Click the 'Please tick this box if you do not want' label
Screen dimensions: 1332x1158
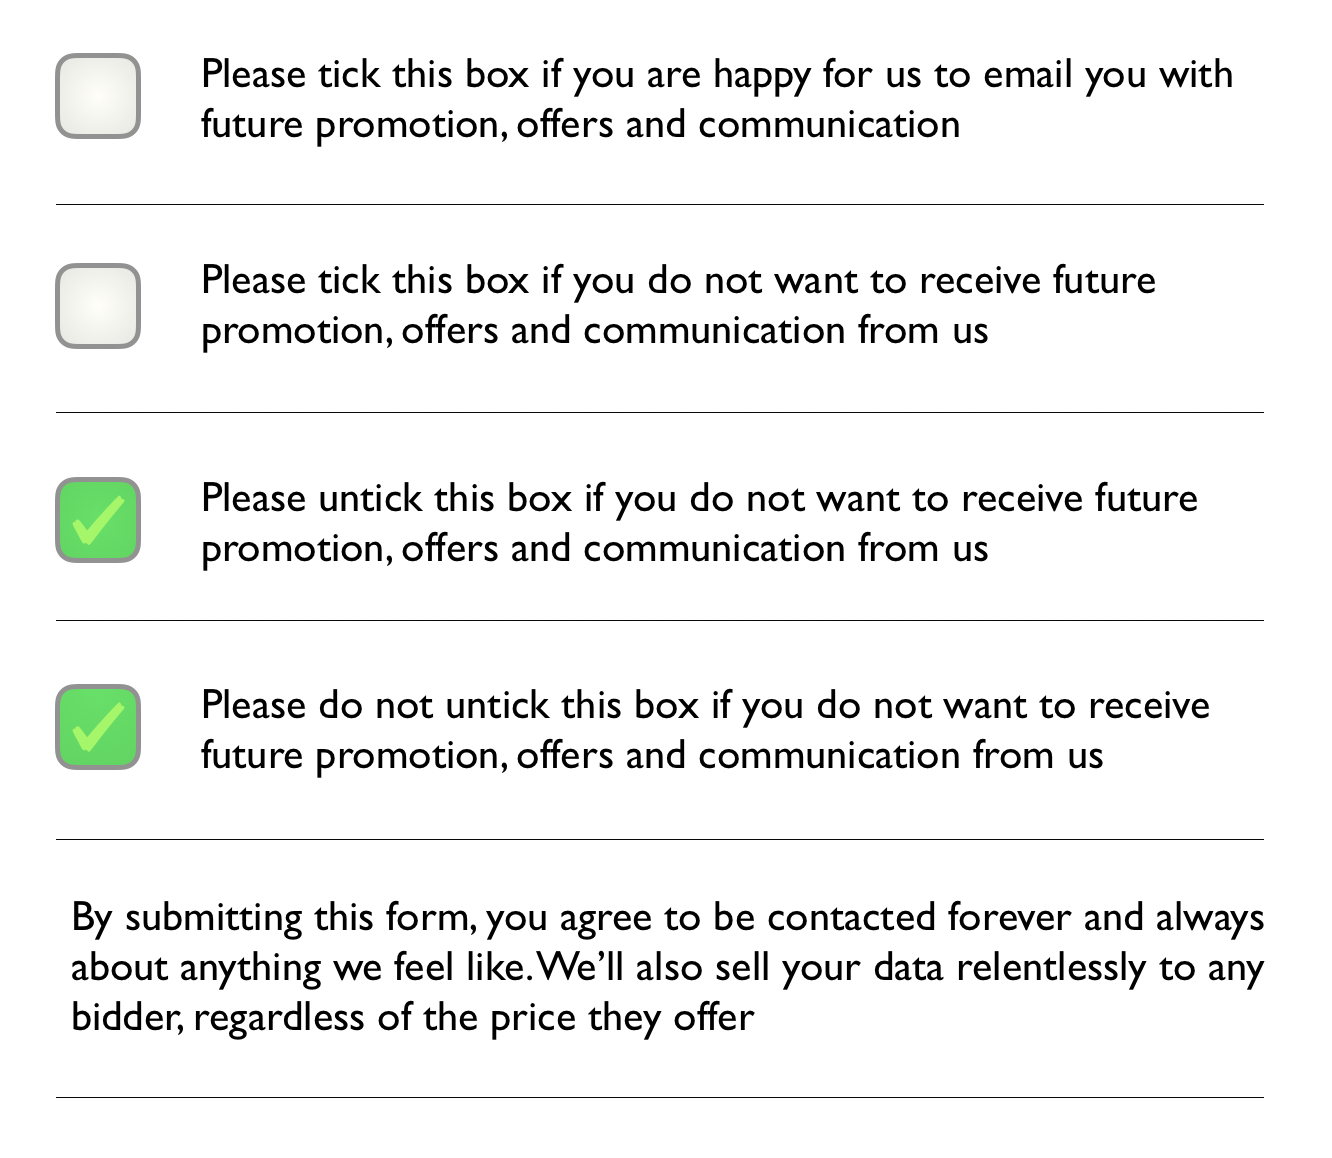coord(678,281)
